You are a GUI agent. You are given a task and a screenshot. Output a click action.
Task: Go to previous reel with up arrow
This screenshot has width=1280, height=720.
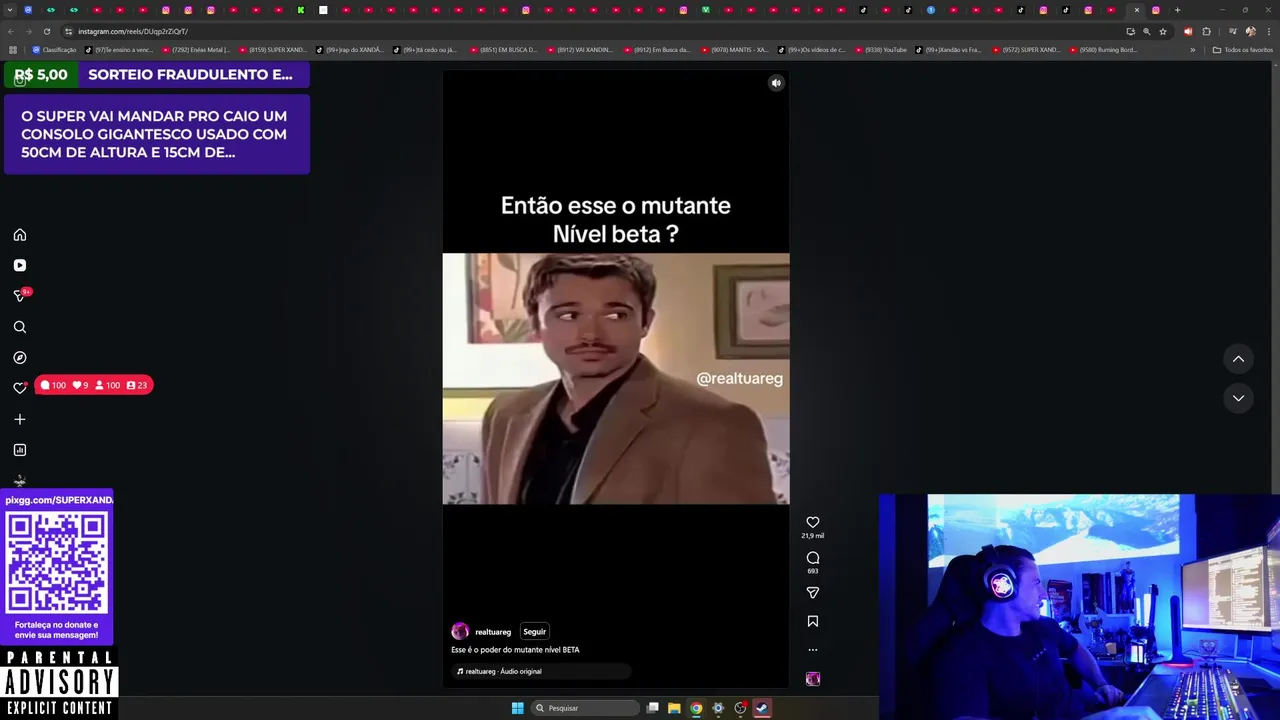[x=1238, y=359]
